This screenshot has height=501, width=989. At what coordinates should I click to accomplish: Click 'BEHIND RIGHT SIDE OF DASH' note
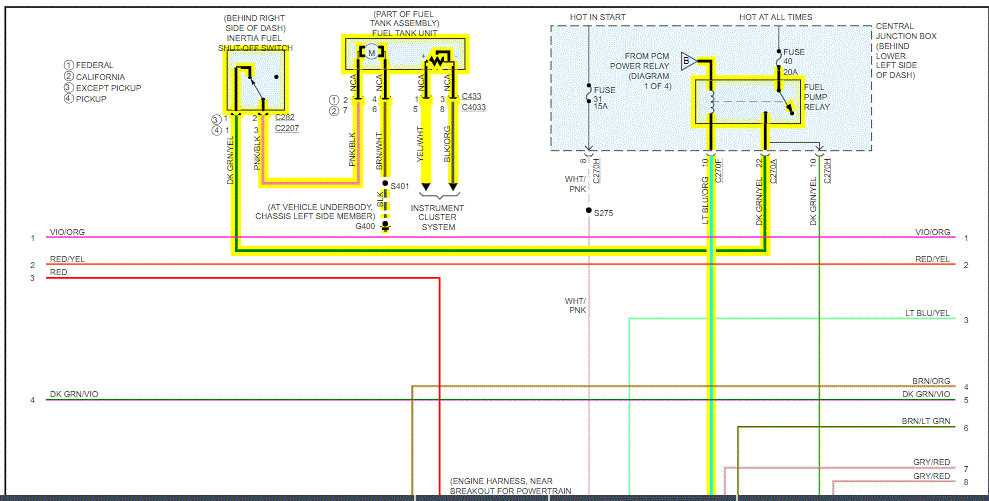254,23
